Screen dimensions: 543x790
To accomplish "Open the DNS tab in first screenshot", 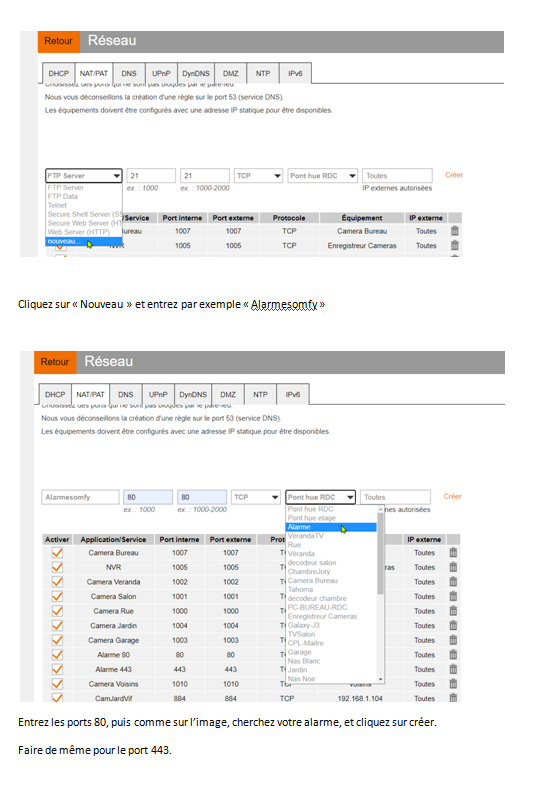I will [129, 74].
